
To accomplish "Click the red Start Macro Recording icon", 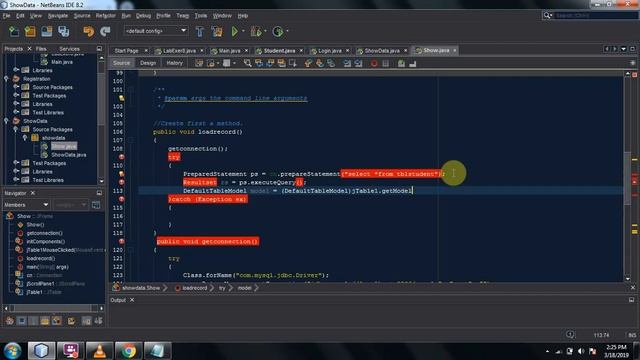I will [374, 63].
